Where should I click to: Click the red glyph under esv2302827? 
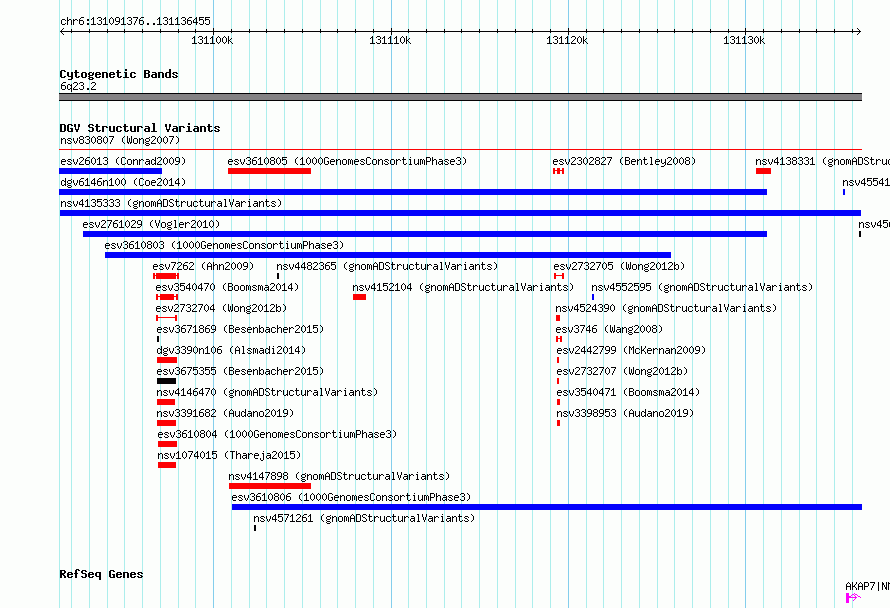point(559,171)
